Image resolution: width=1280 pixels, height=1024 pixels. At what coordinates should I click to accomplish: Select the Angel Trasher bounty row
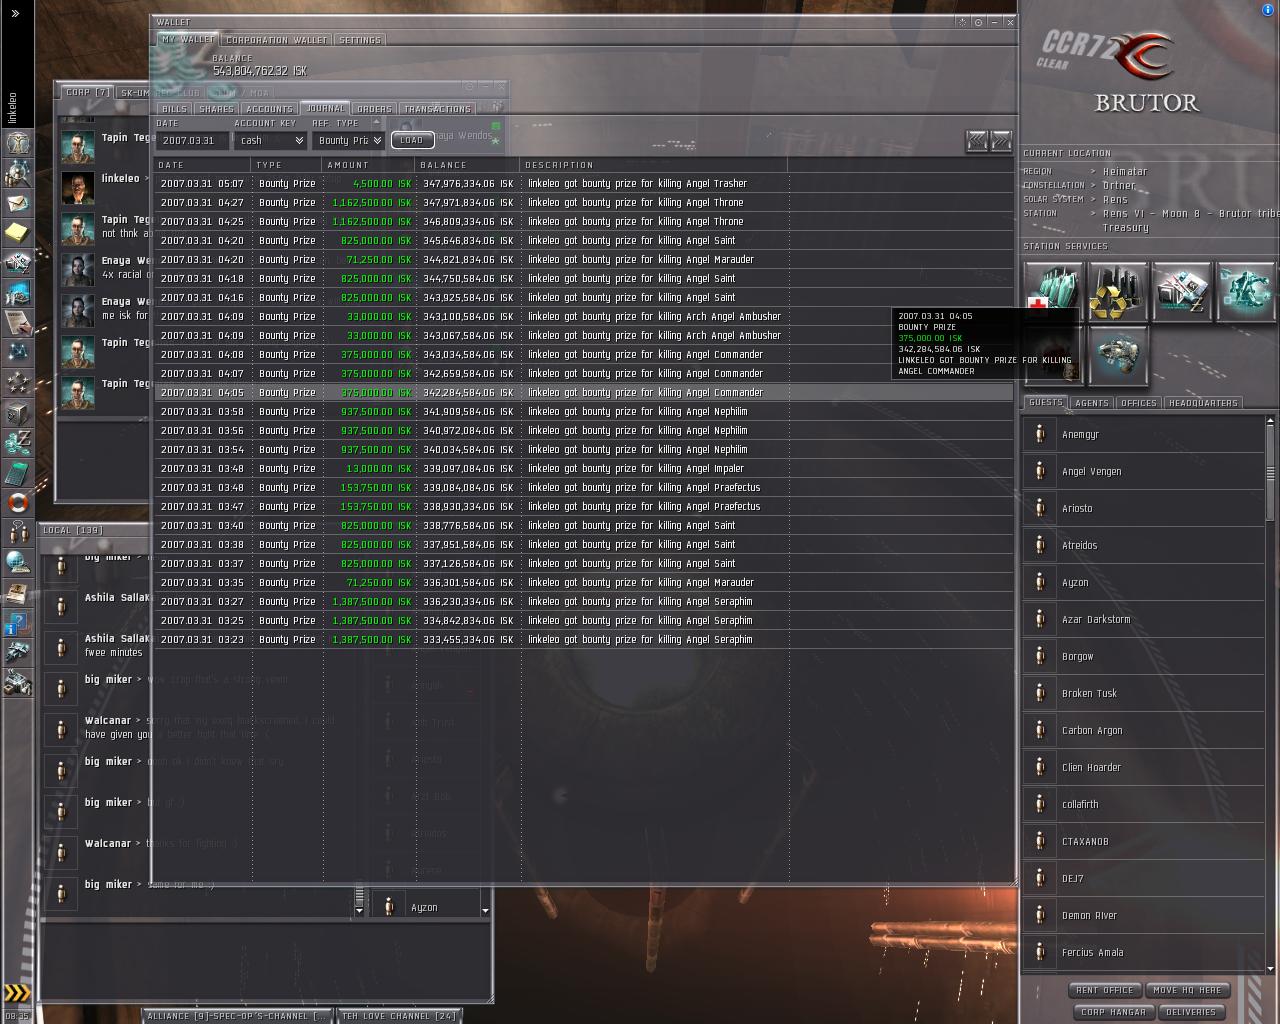(x=584, y=184)
